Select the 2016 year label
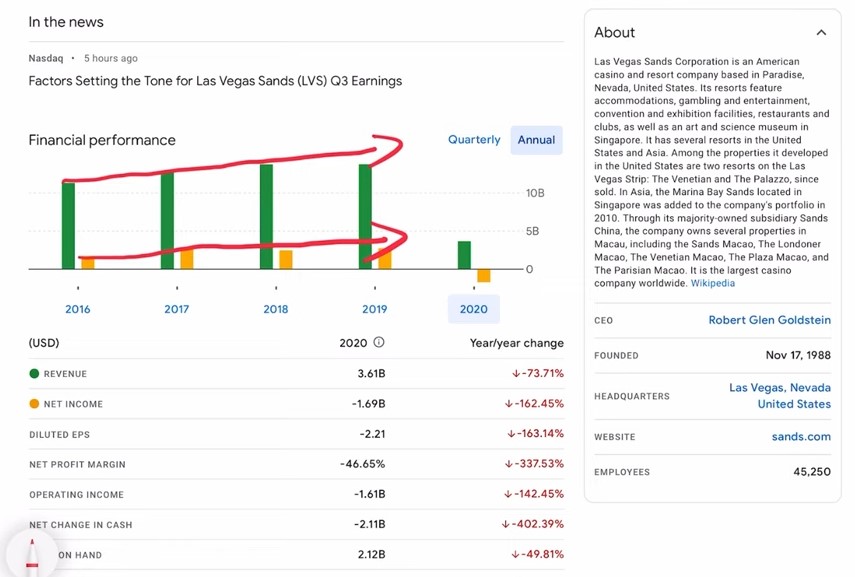 tap(77, 309)
